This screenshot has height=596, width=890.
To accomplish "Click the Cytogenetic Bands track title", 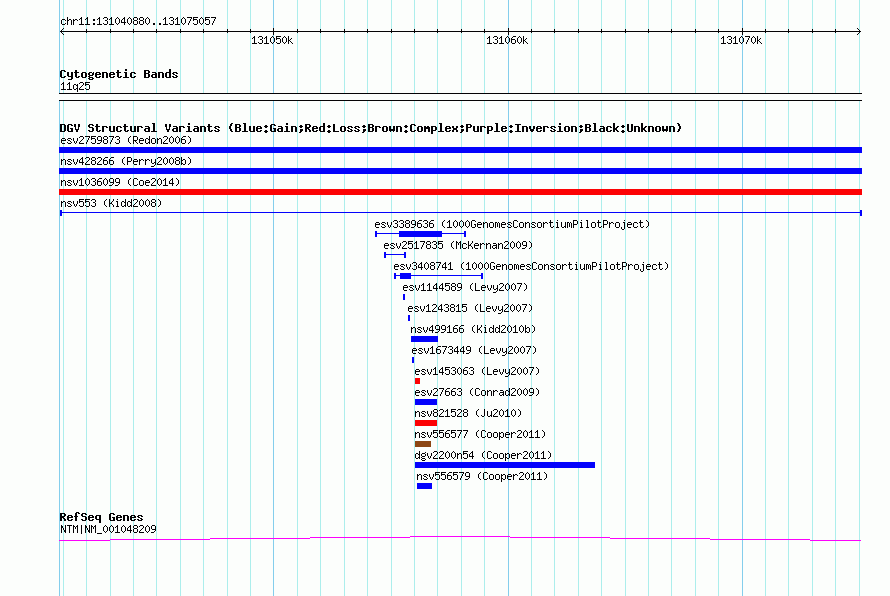I will point(119,74).
